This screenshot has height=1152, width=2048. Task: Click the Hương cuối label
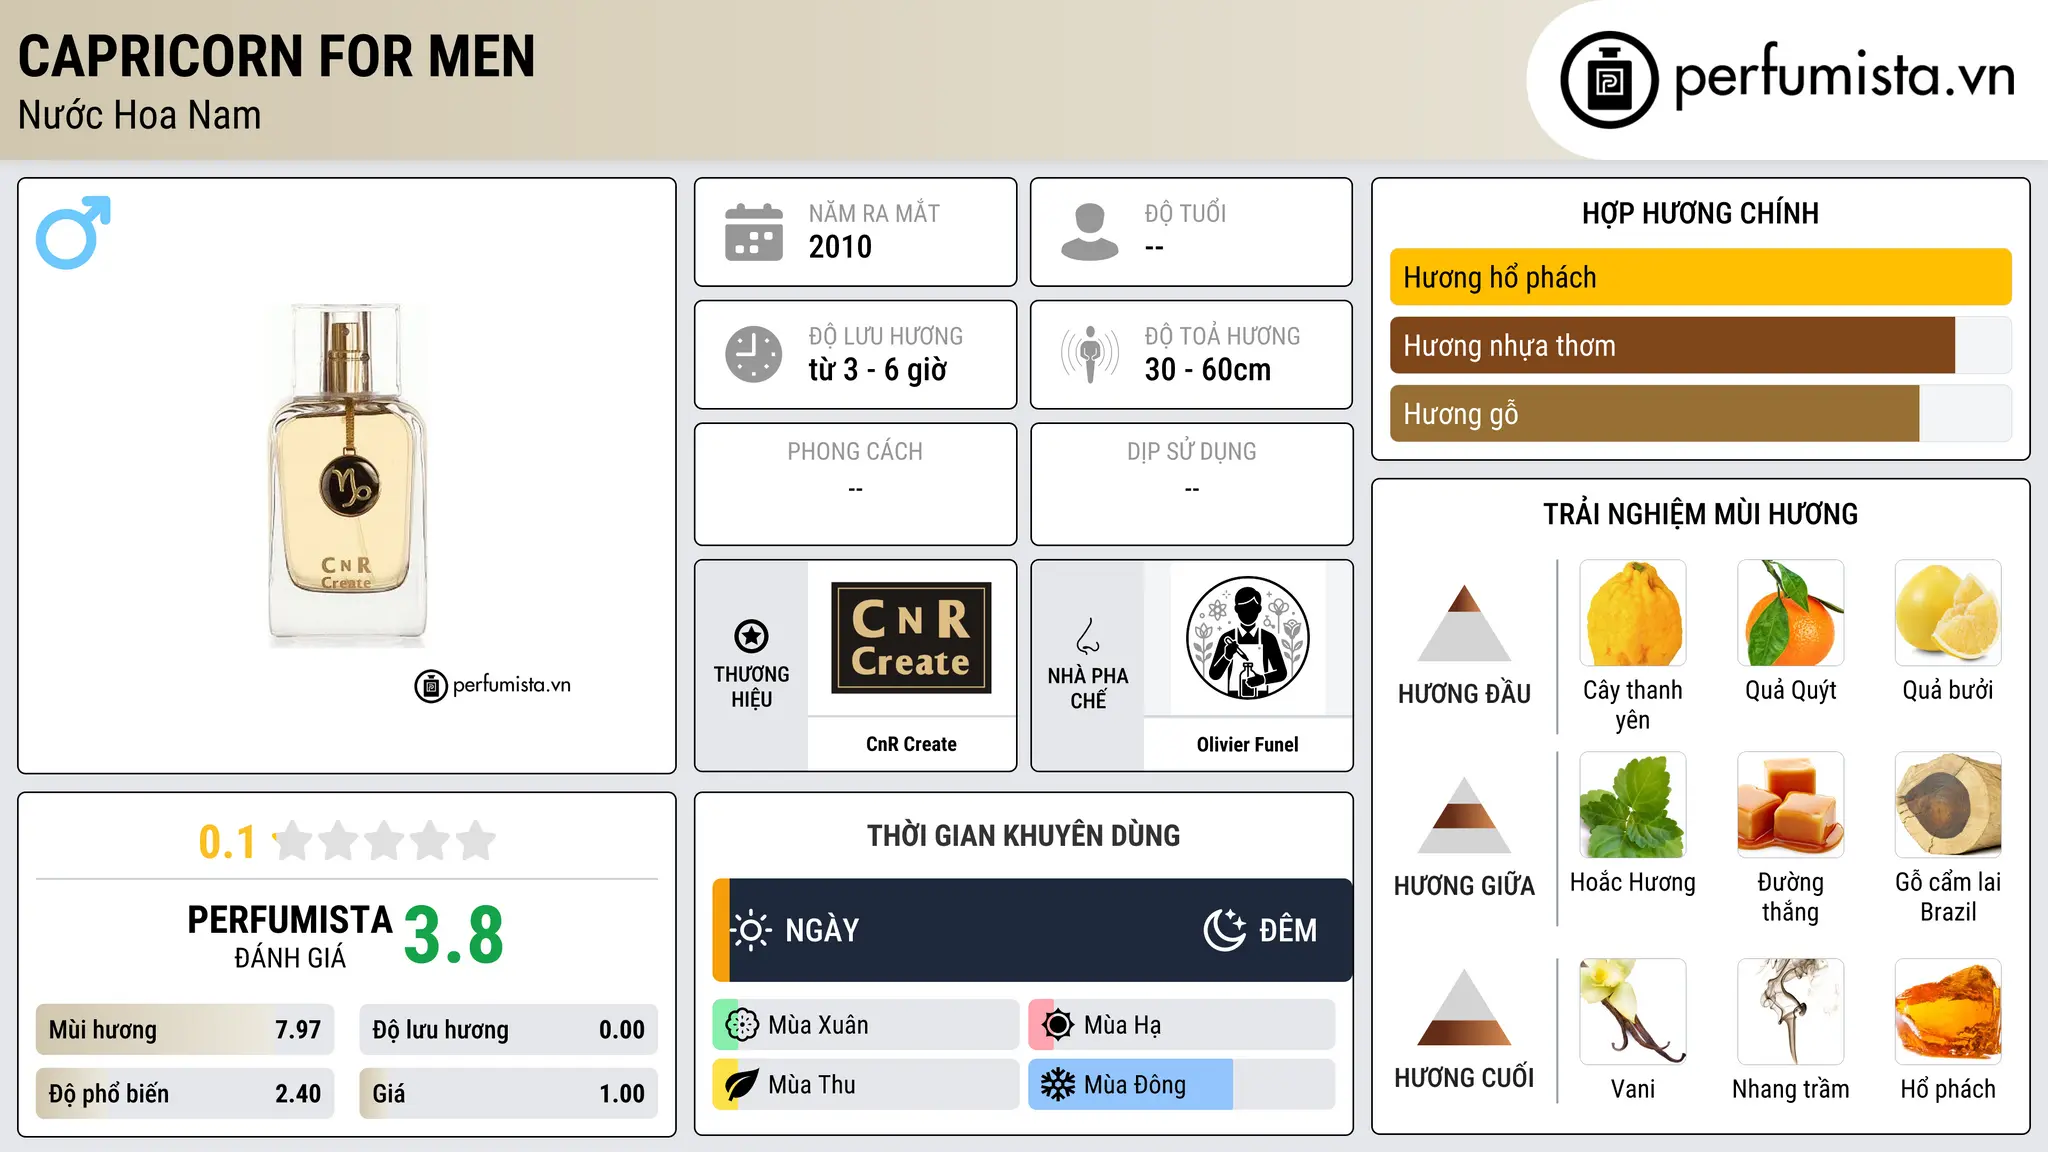[x=1464, y=1078]
